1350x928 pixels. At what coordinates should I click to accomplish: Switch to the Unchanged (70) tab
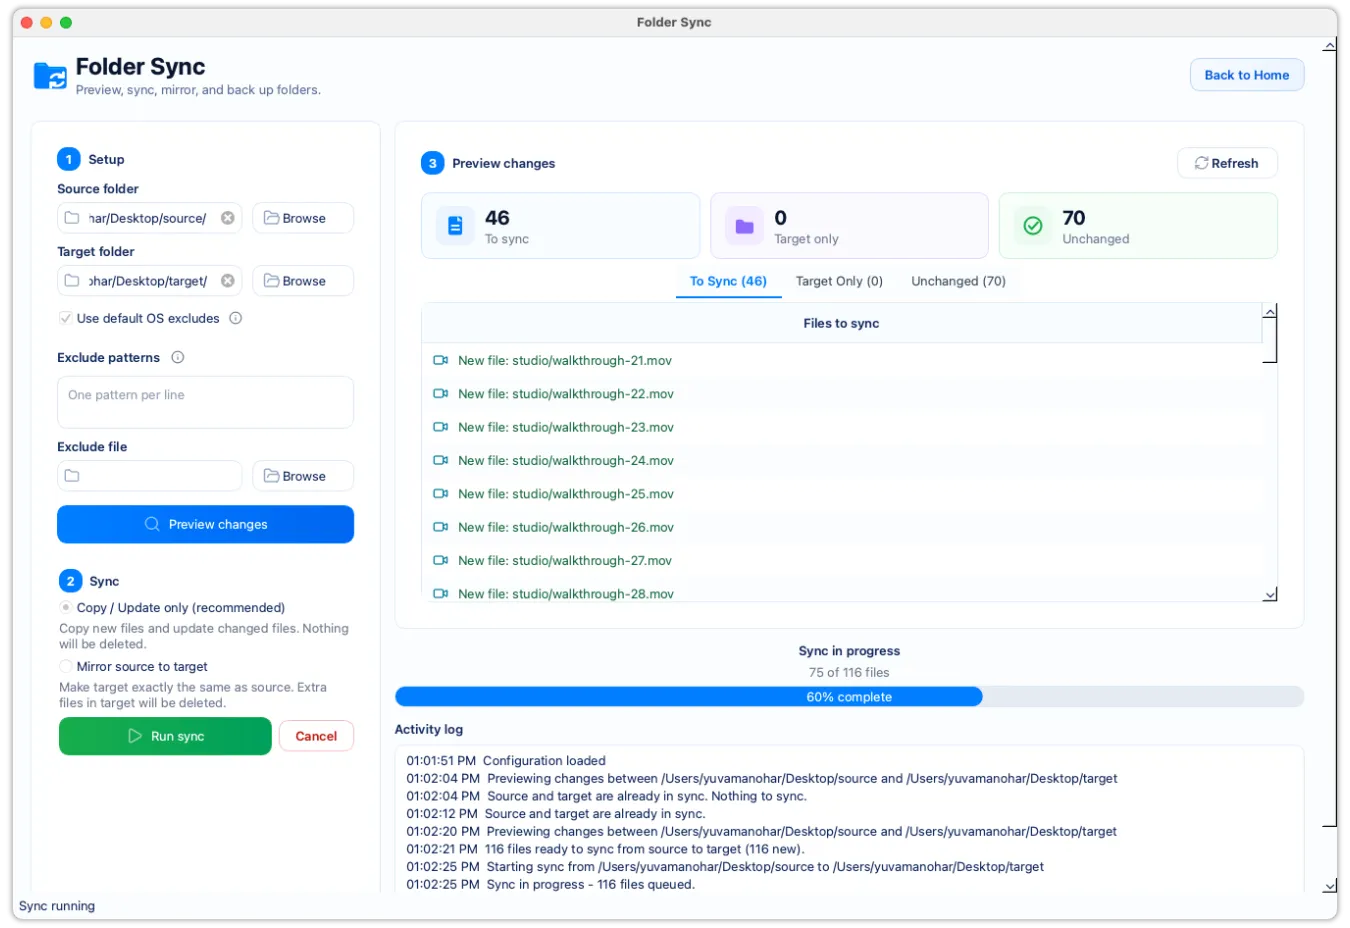coord(958,281)
